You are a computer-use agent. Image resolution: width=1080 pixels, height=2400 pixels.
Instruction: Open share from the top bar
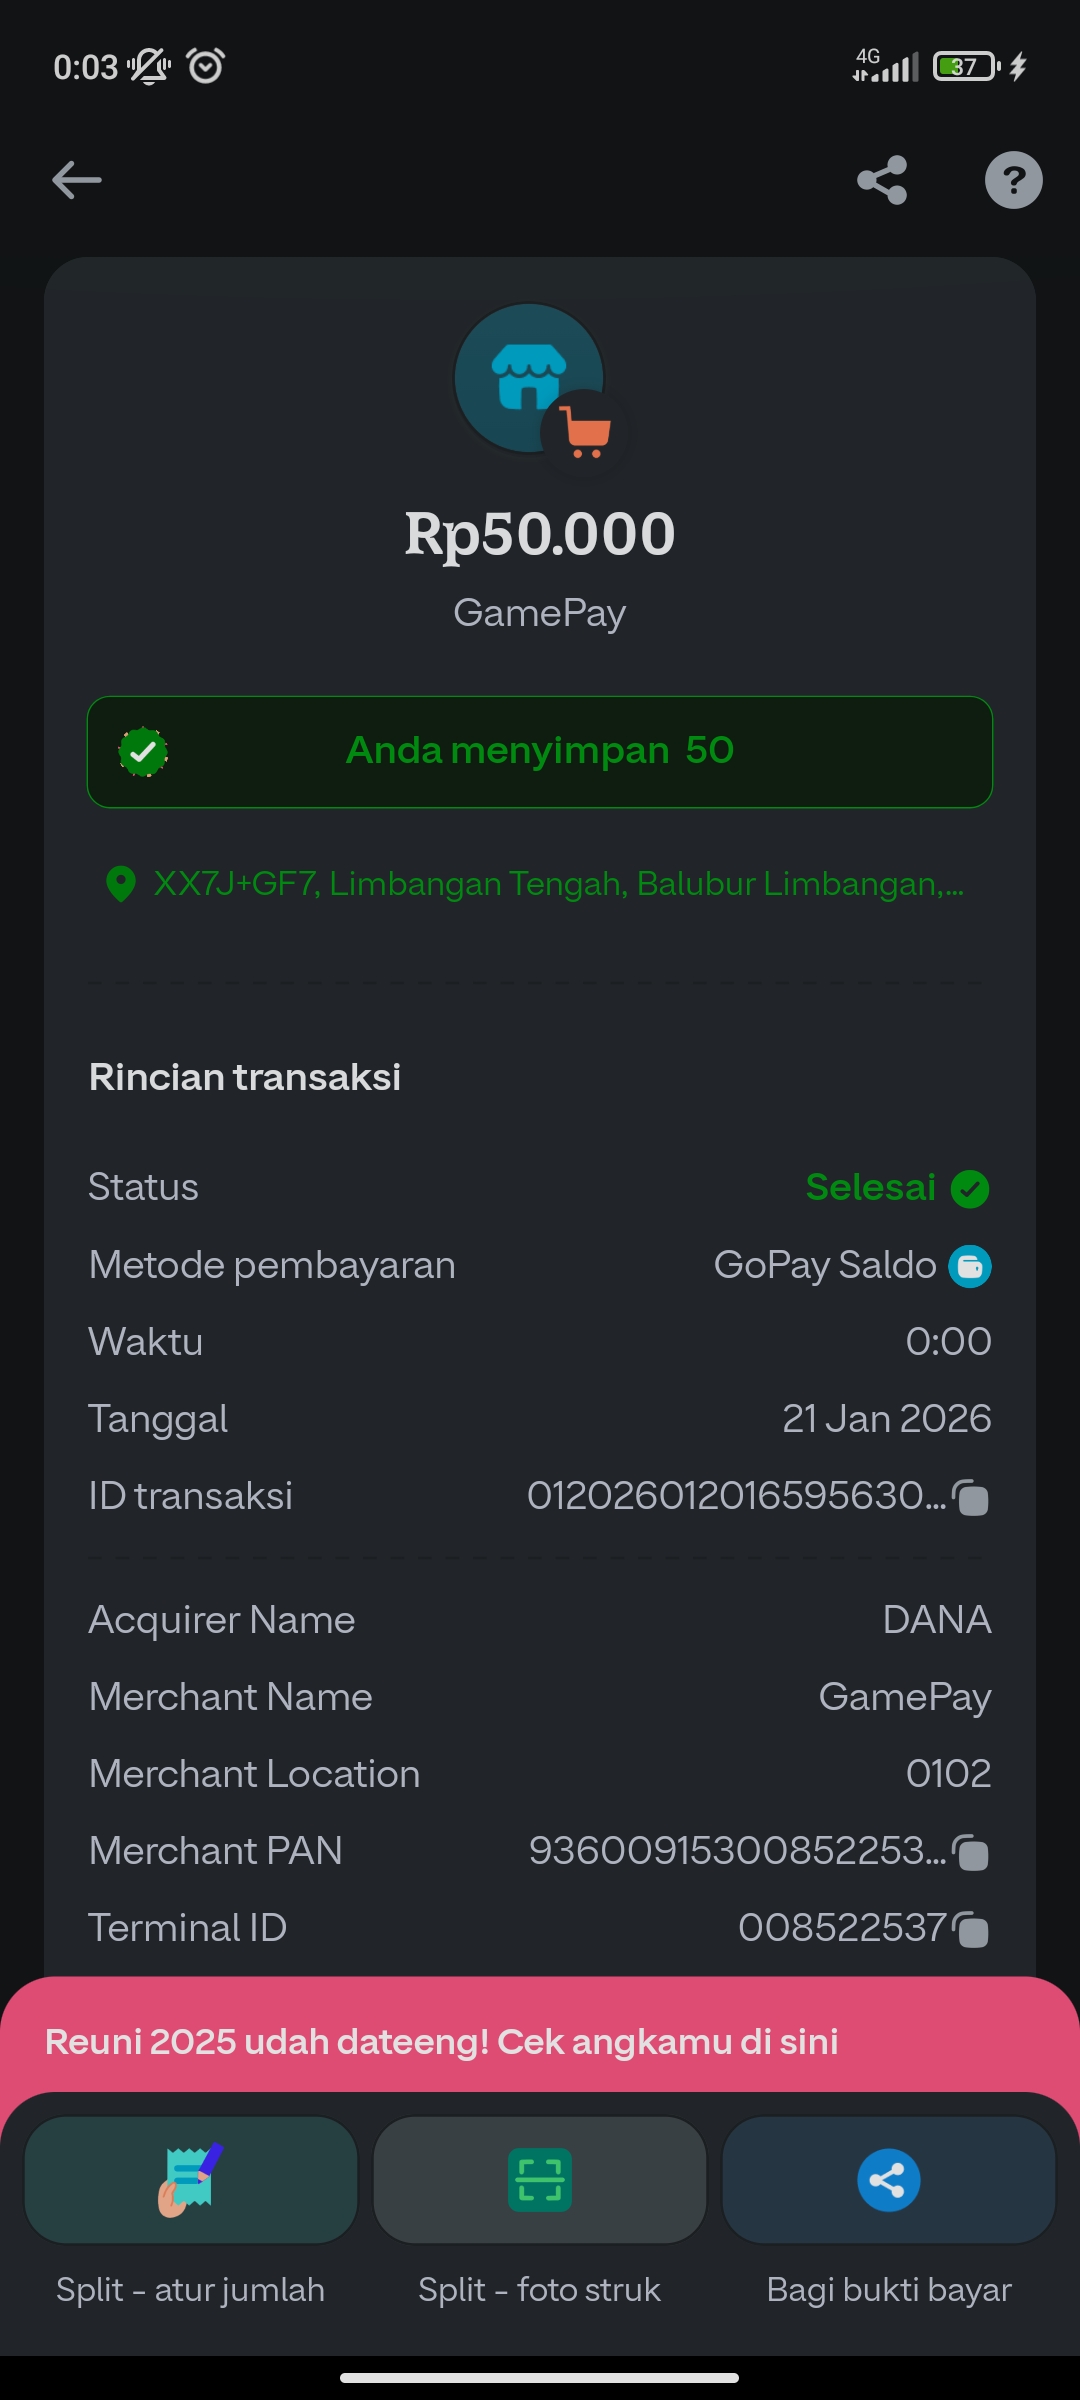click(882, 180)
